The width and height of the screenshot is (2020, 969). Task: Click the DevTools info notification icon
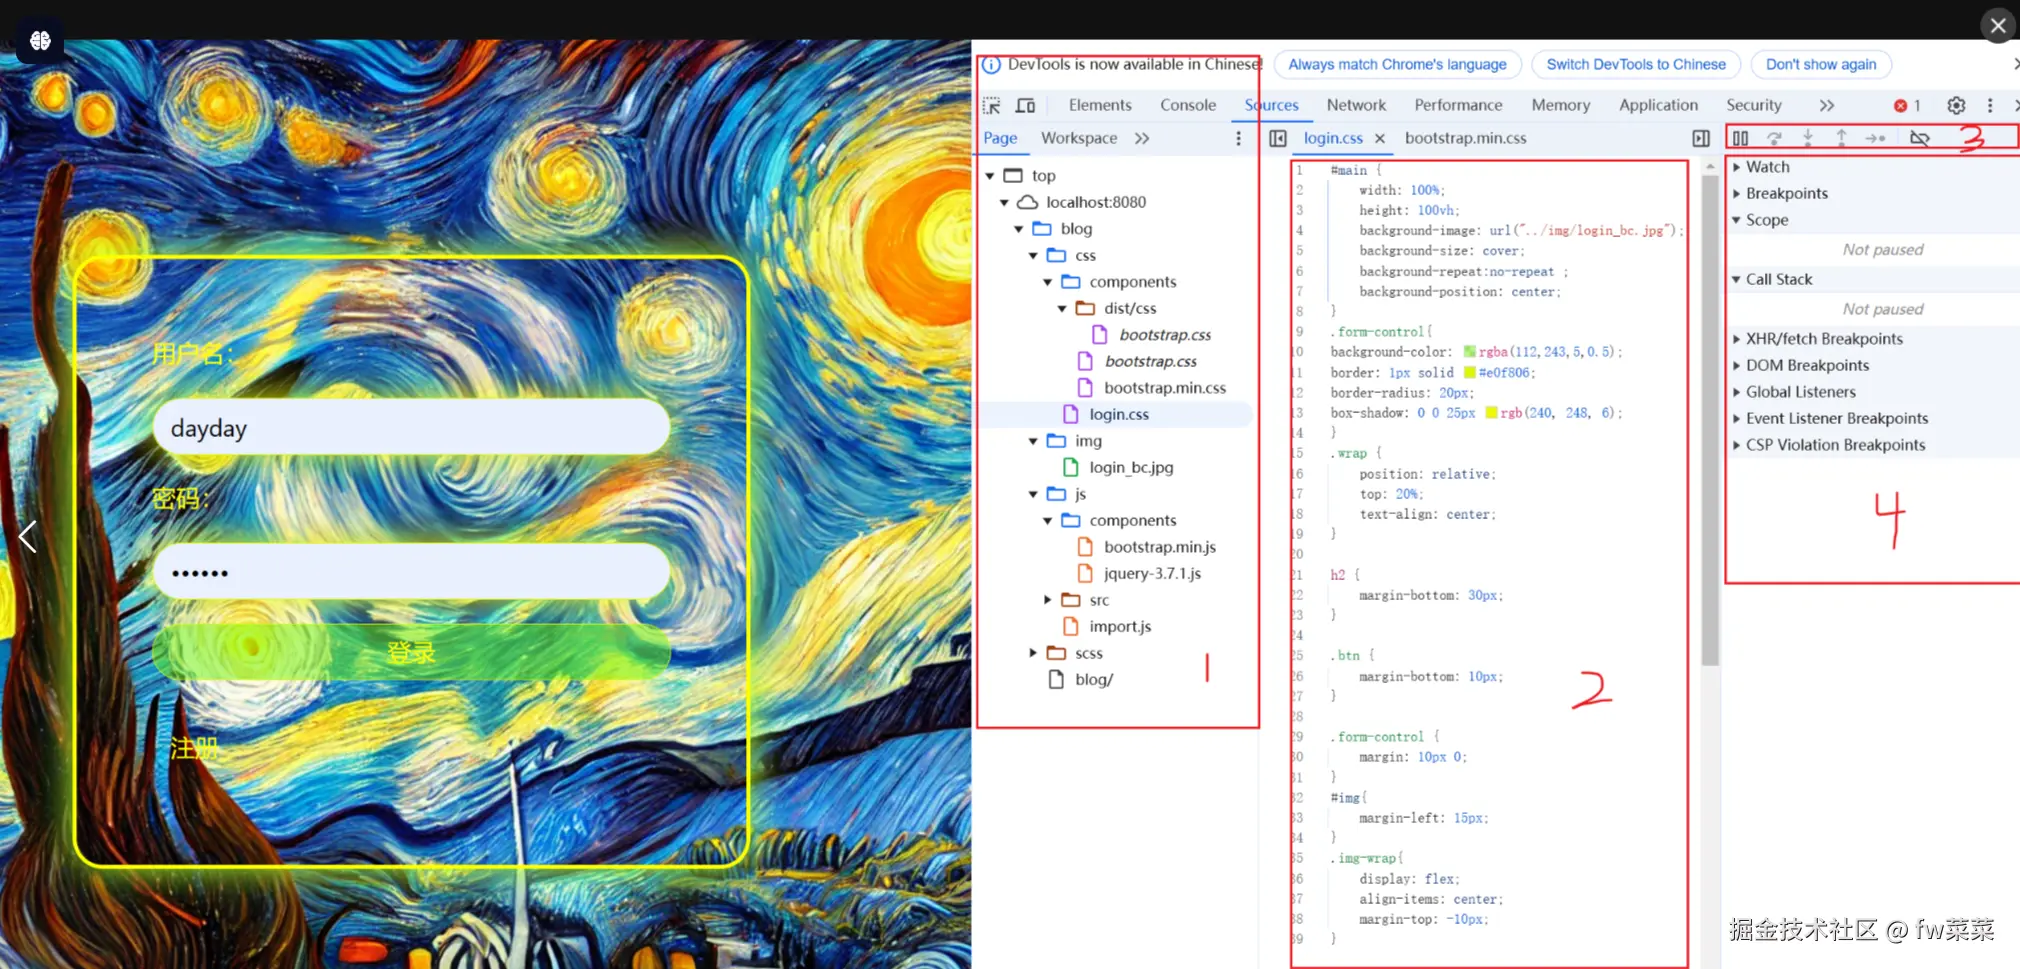(991, 65)
